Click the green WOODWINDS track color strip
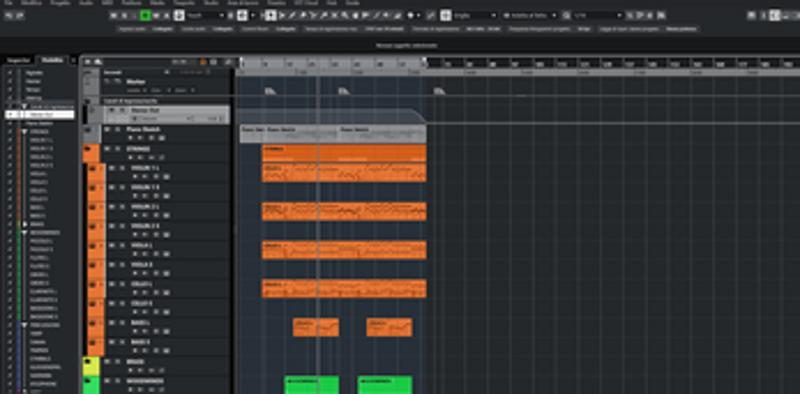Screen dimensions: 800x394 91,385
